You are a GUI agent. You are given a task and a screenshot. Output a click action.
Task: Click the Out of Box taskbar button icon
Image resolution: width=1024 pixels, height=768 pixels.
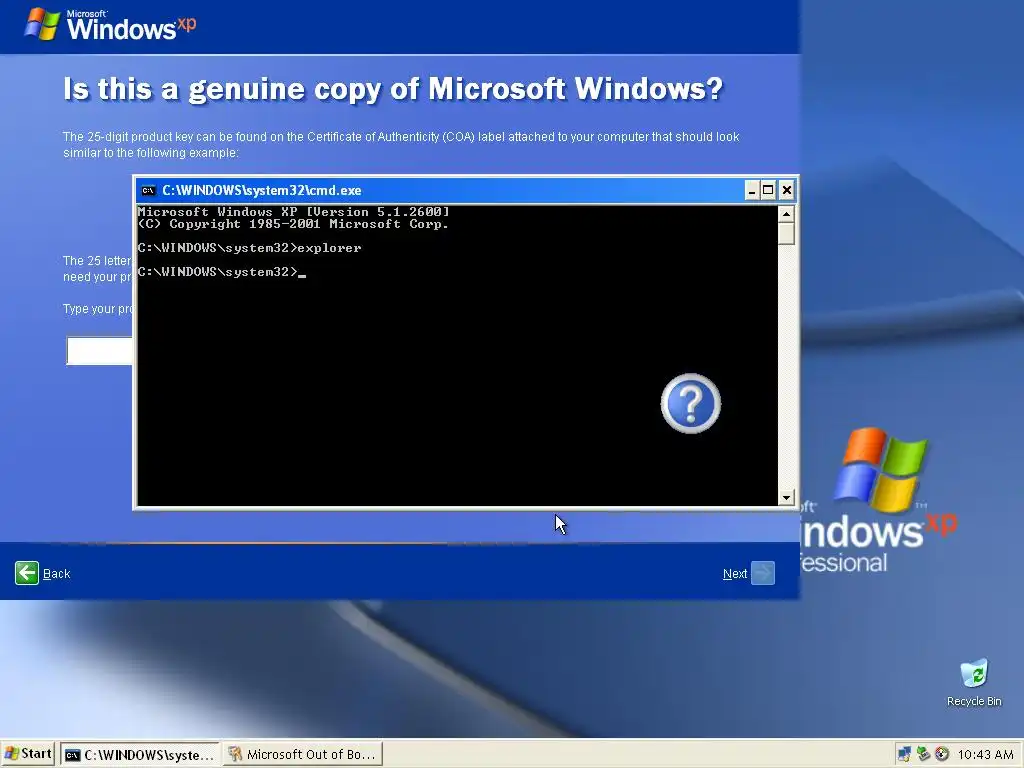[234, 754]
